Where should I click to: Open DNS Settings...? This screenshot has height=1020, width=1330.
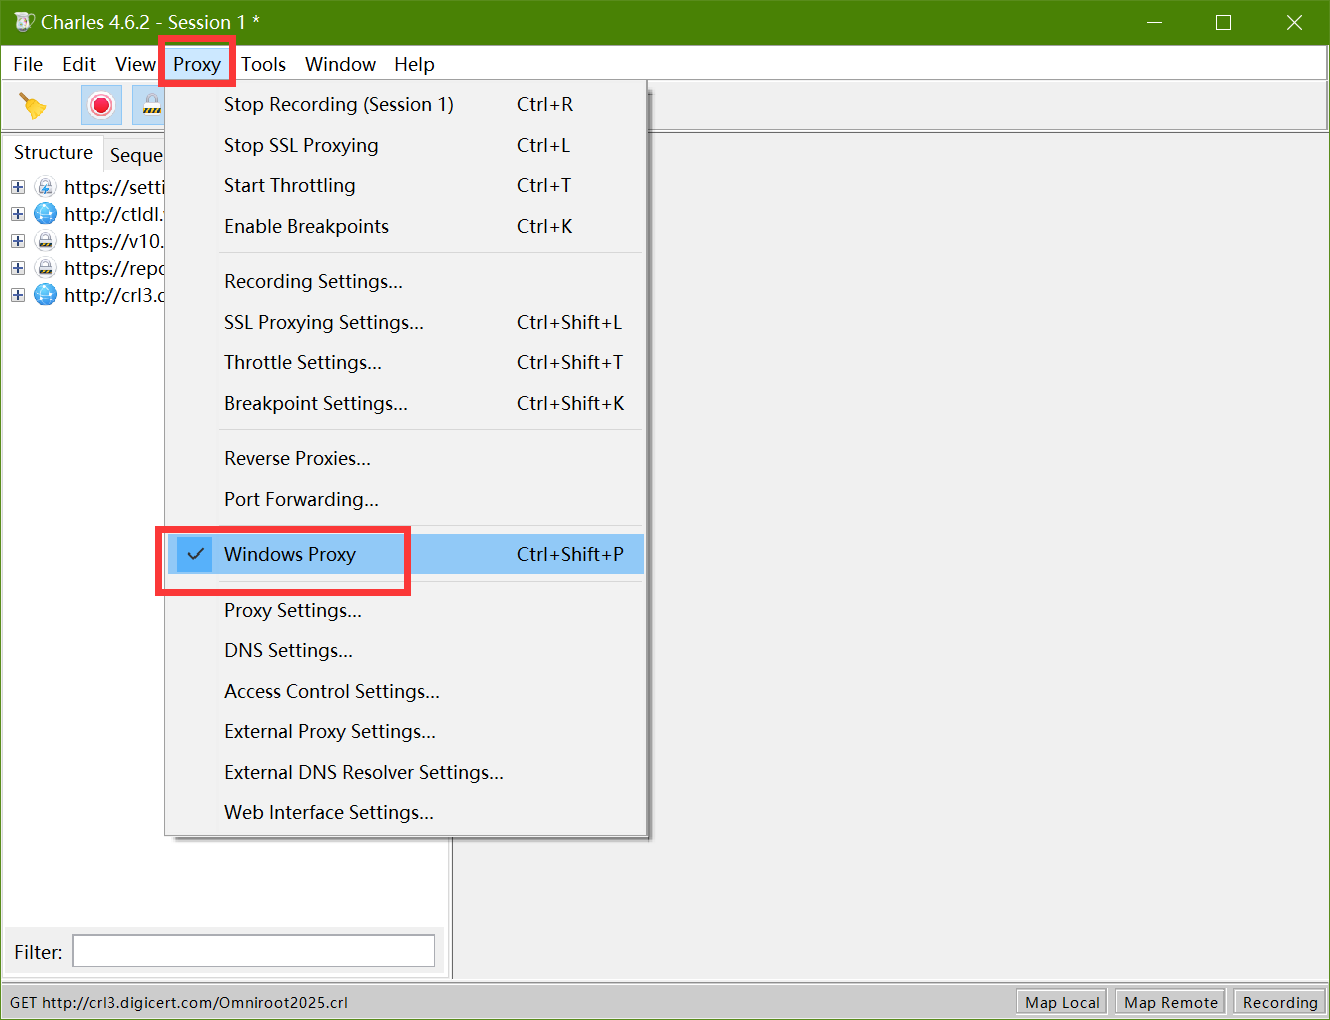405,650
